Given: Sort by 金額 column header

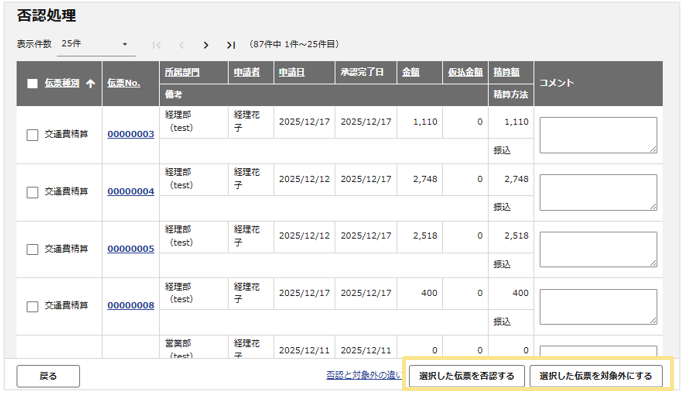Looking at the screenshot, I should click(411, 72).
